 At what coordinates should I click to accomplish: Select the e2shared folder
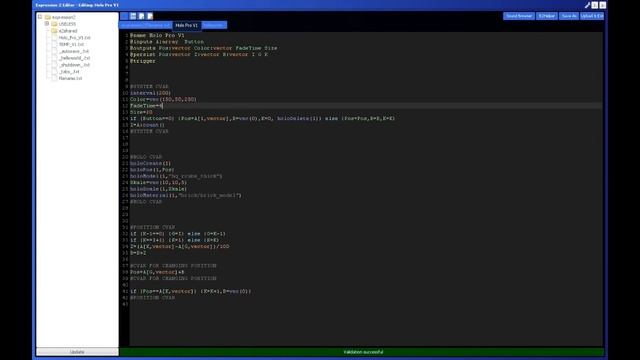click(68, 31)
